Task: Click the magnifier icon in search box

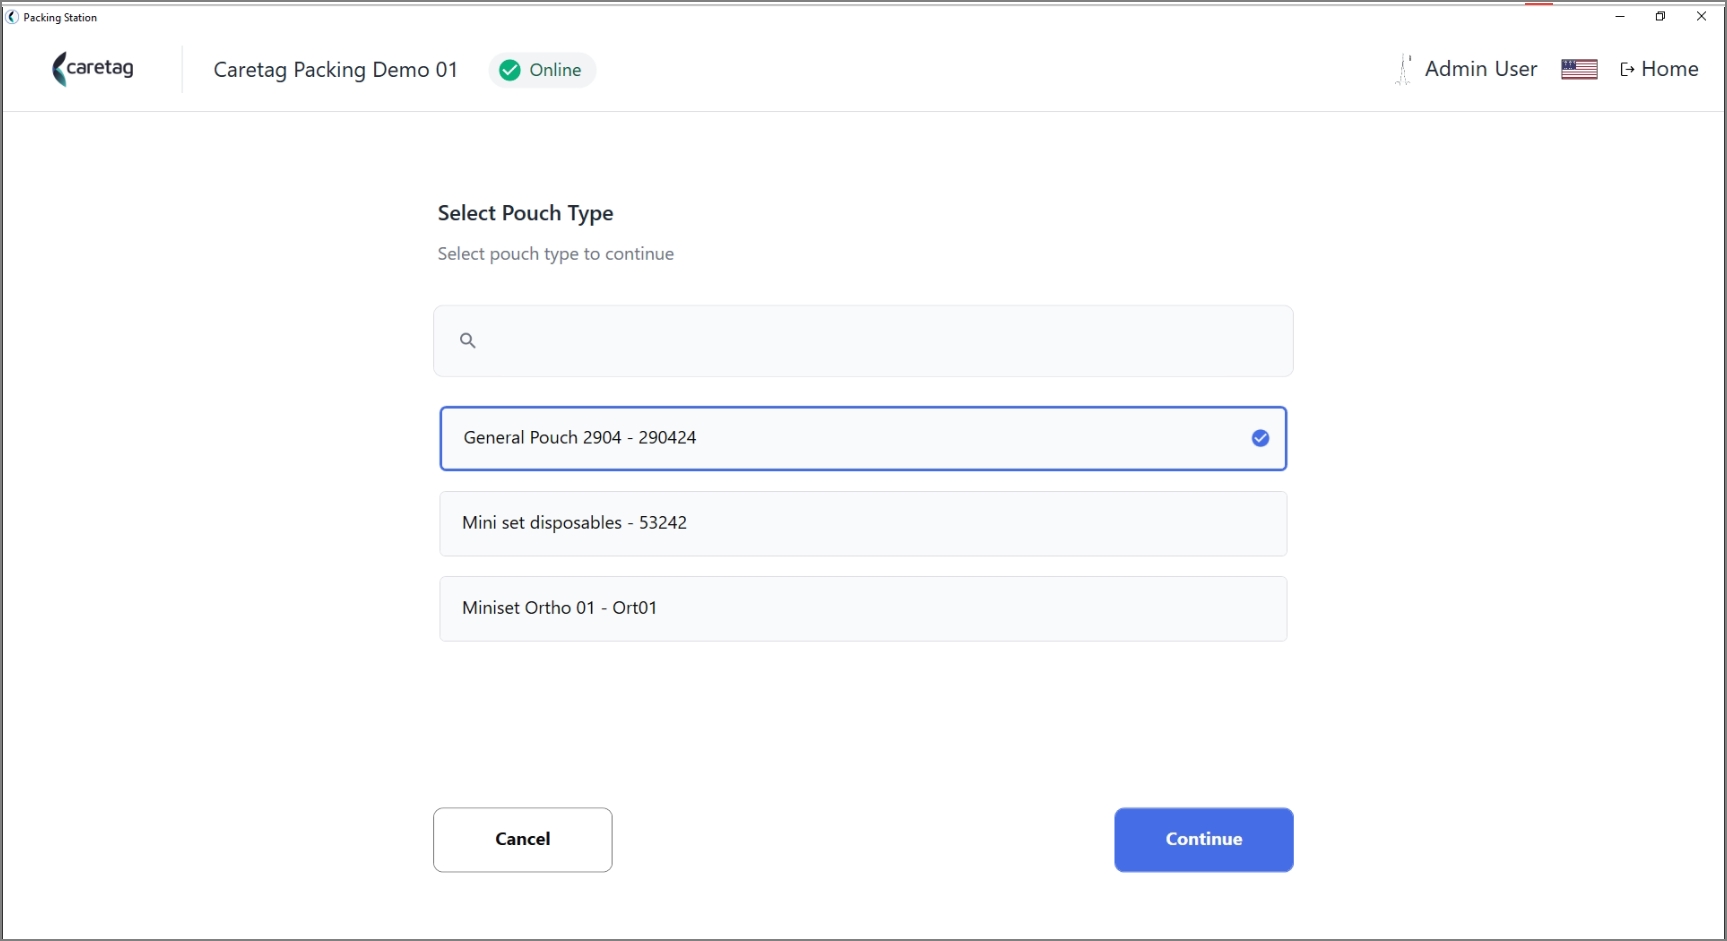Action: pyautogui.click(x=467, y=341)
